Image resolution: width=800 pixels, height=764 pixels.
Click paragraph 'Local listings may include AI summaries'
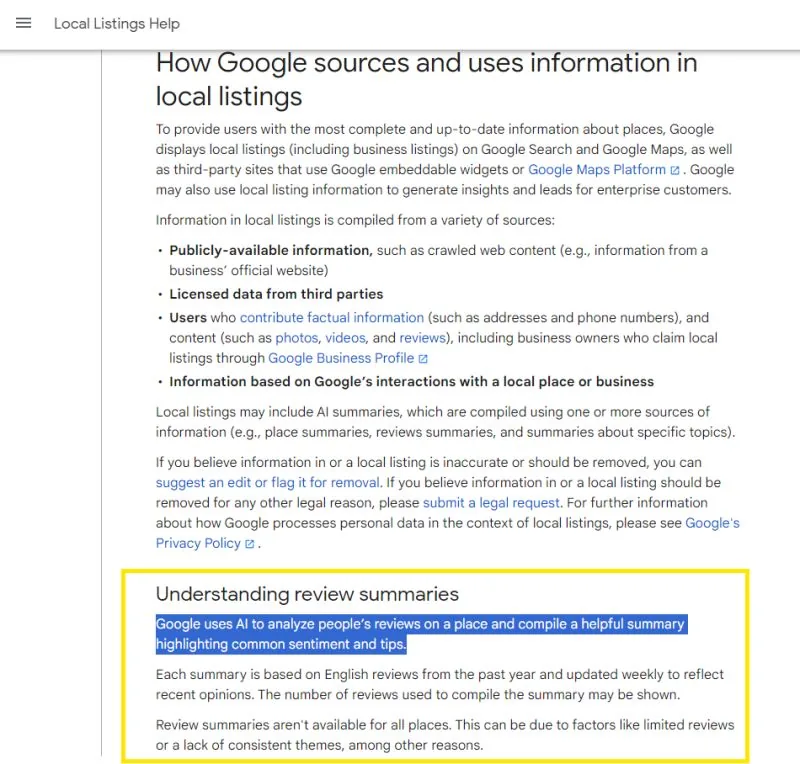(445, 422)
